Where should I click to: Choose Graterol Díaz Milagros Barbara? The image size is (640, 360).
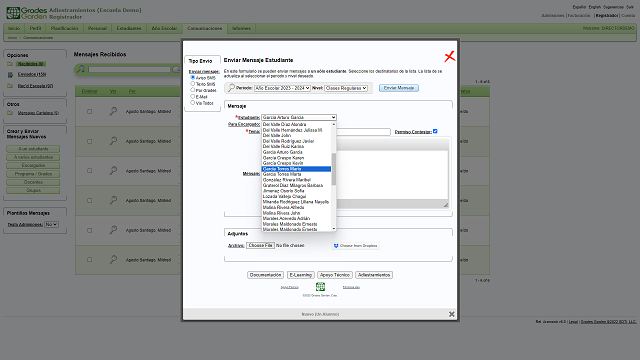(293, 185)
